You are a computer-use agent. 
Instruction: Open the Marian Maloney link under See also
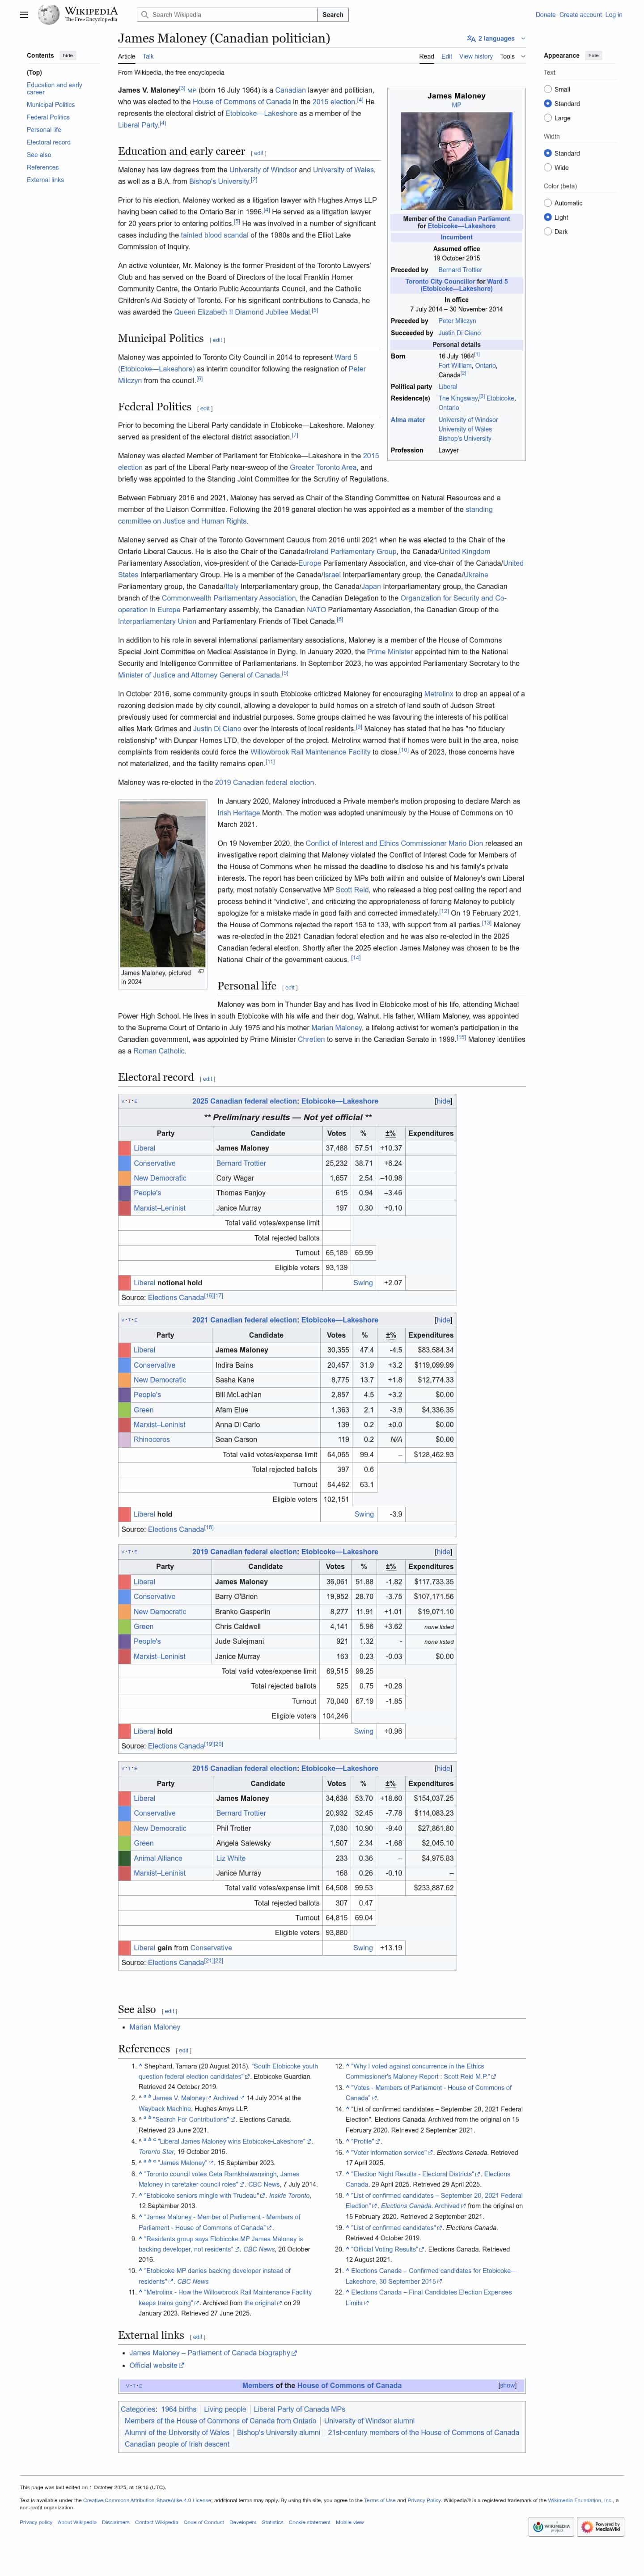point(155,2027)
